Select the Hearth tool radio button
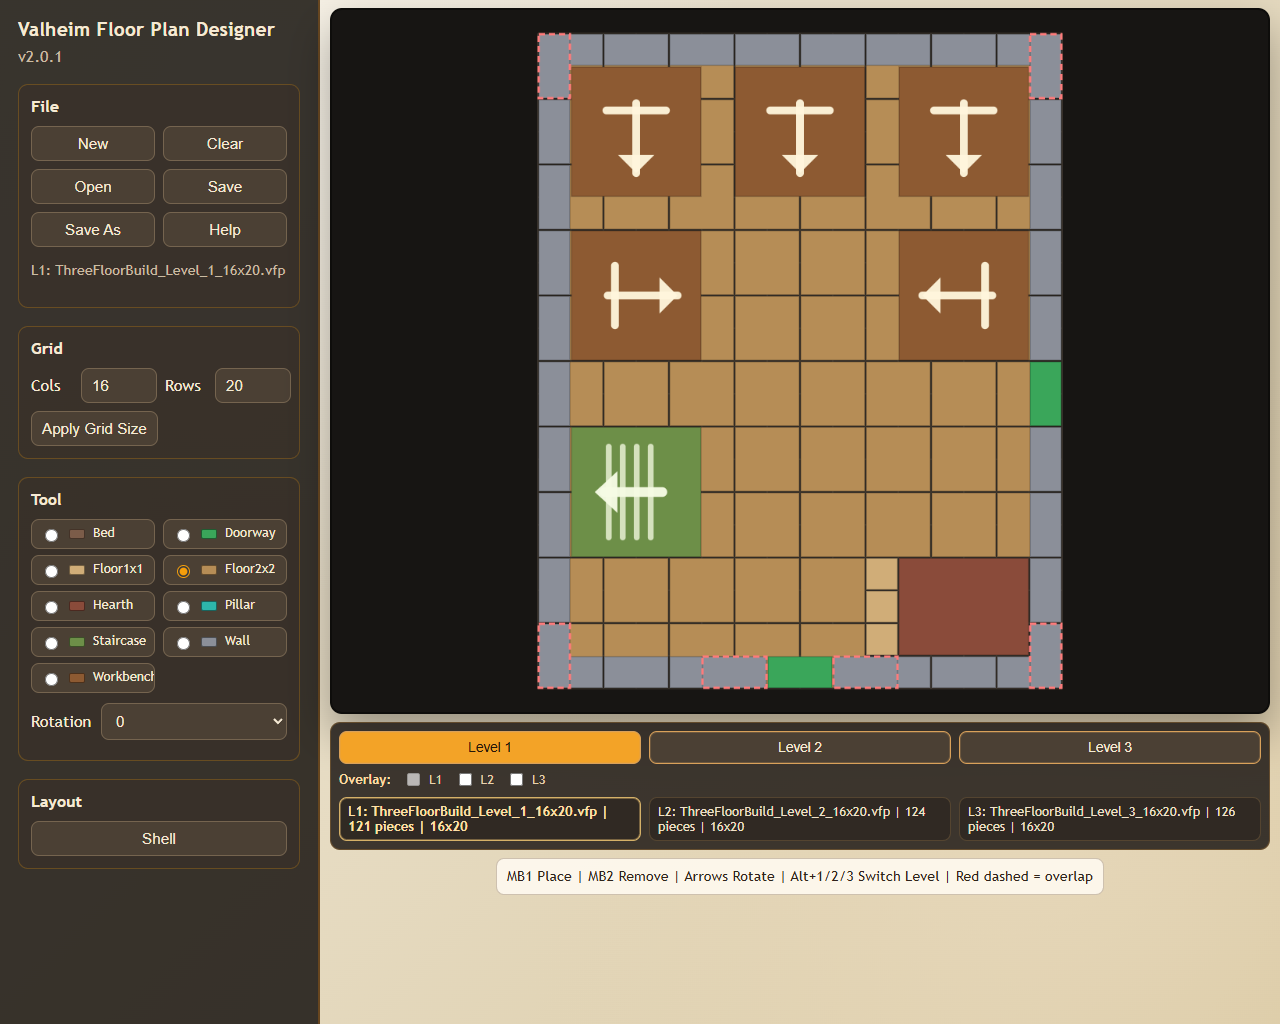Screen dimensions: 1280x1024 click(51, 607)
